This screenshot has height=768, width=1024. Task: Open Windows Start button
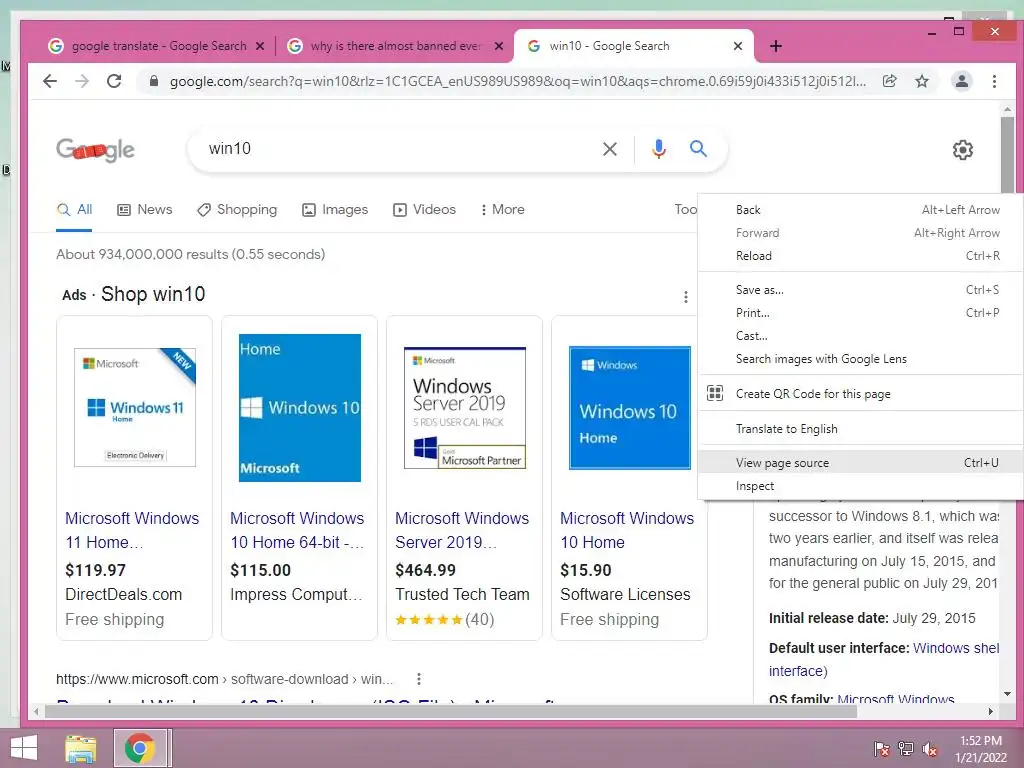click(x=24, y=748)
